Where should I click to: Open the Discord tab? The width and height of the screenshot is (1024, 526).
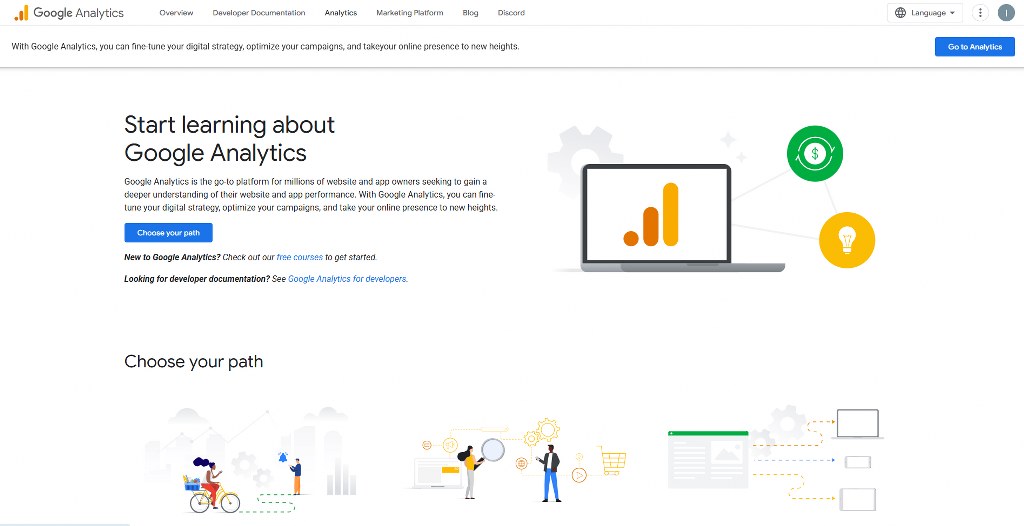click(511, 12)
